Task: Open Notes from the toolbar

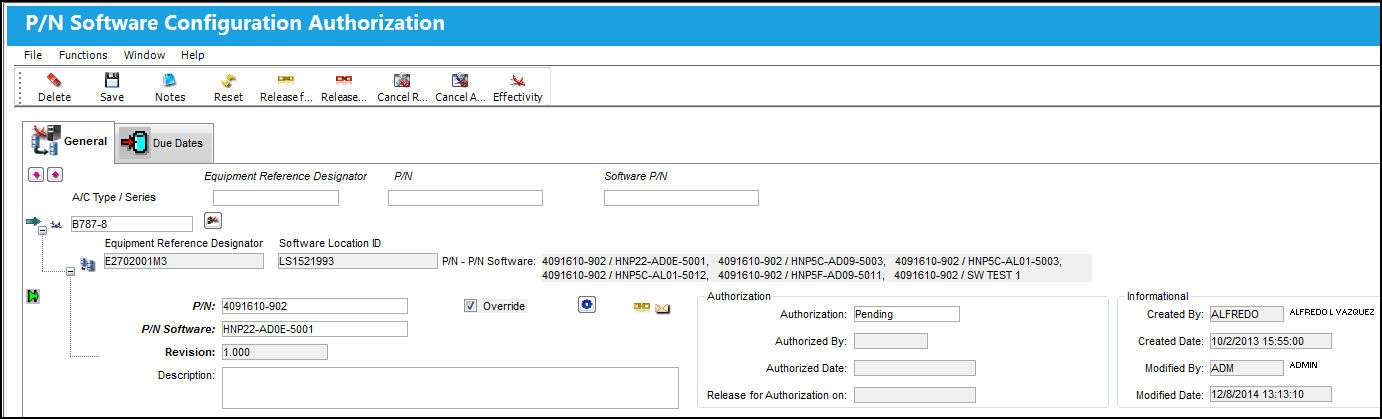Action: (170, 80)
